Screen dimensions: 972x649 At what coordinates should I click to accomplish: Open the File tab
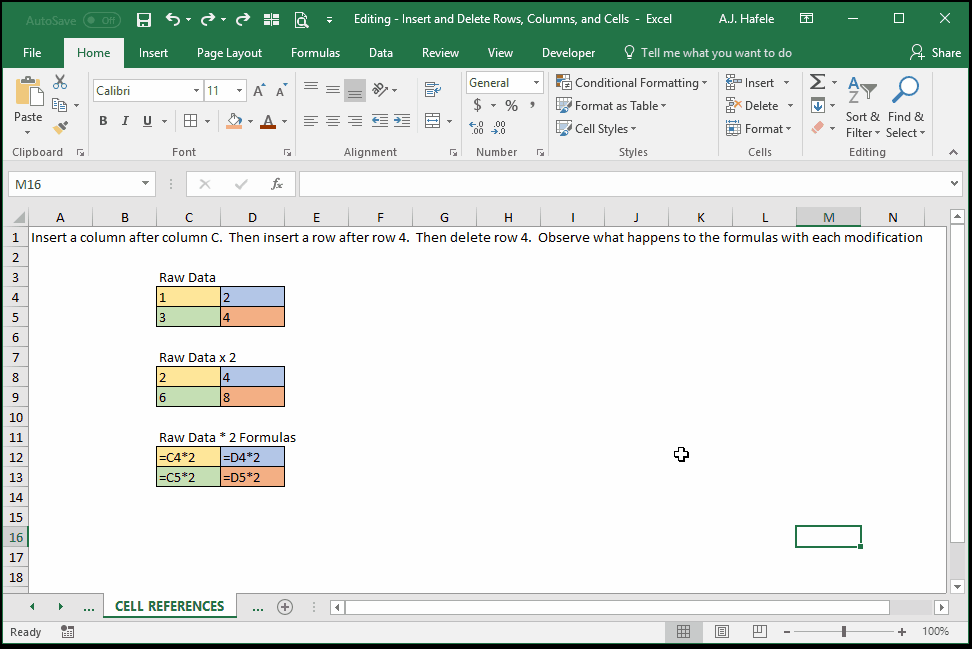coord(32,53)
